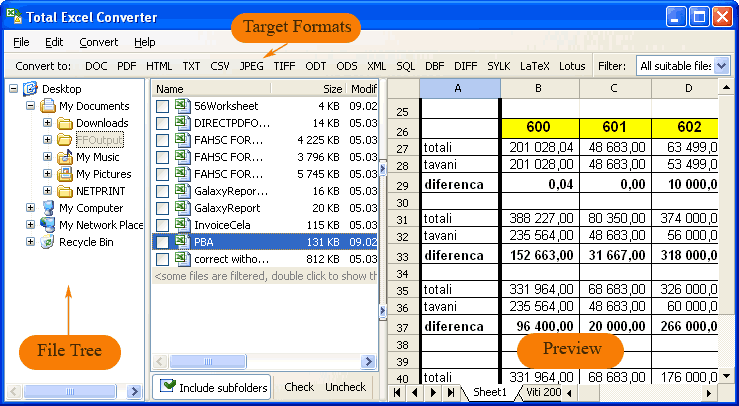Click the filtered files notice in list
Viewport: 739px width, 406px height.
tap(265, 276)
